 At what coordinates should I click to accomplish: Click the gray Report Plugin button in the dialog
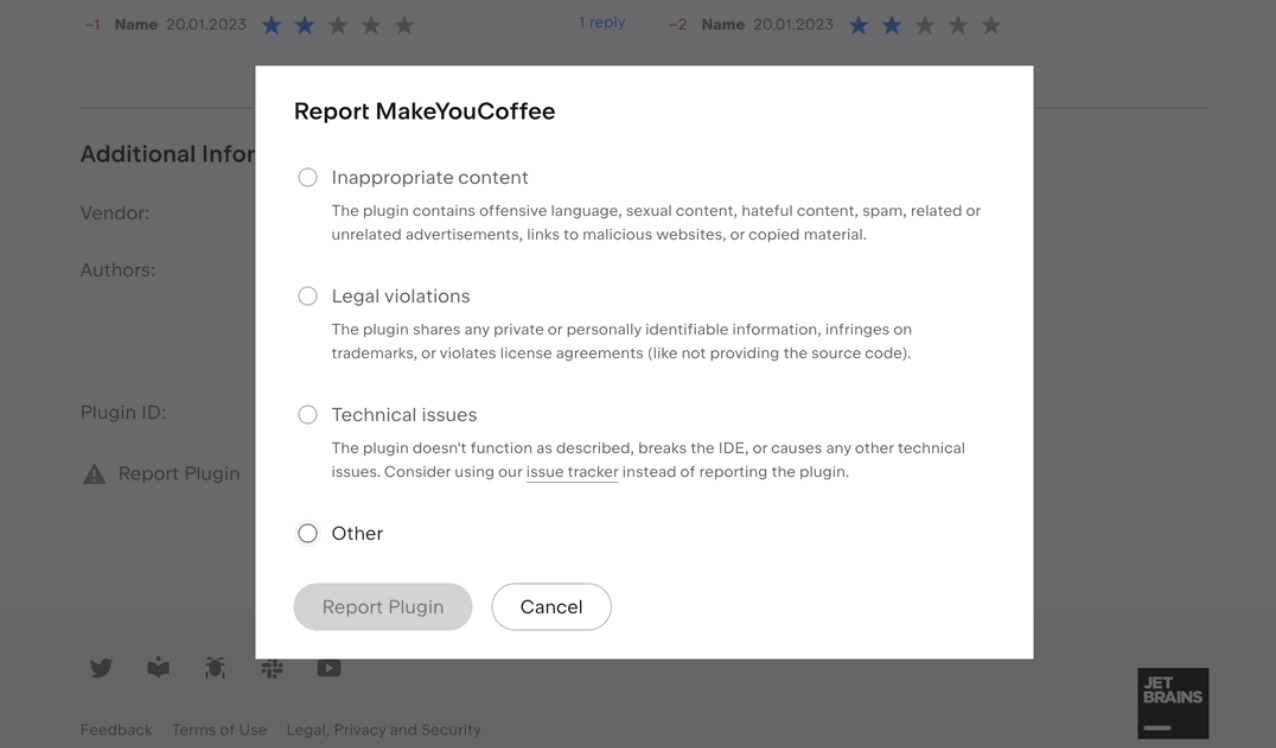[383, 607]
